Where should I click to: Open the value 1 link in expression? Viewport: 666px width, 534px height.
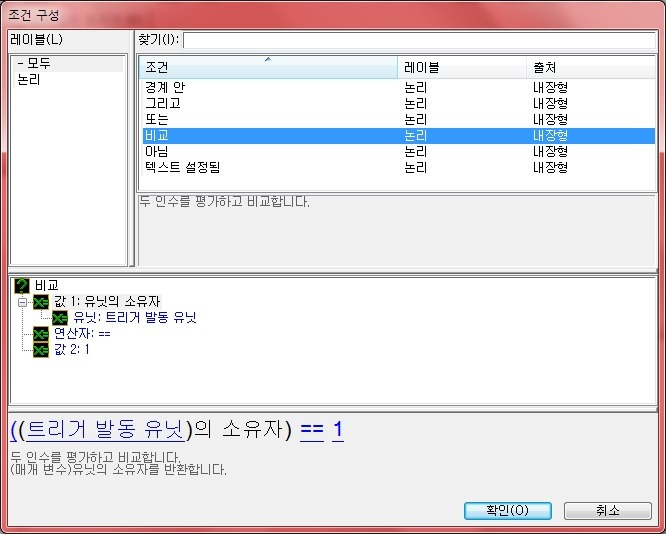tap(338, 429)
